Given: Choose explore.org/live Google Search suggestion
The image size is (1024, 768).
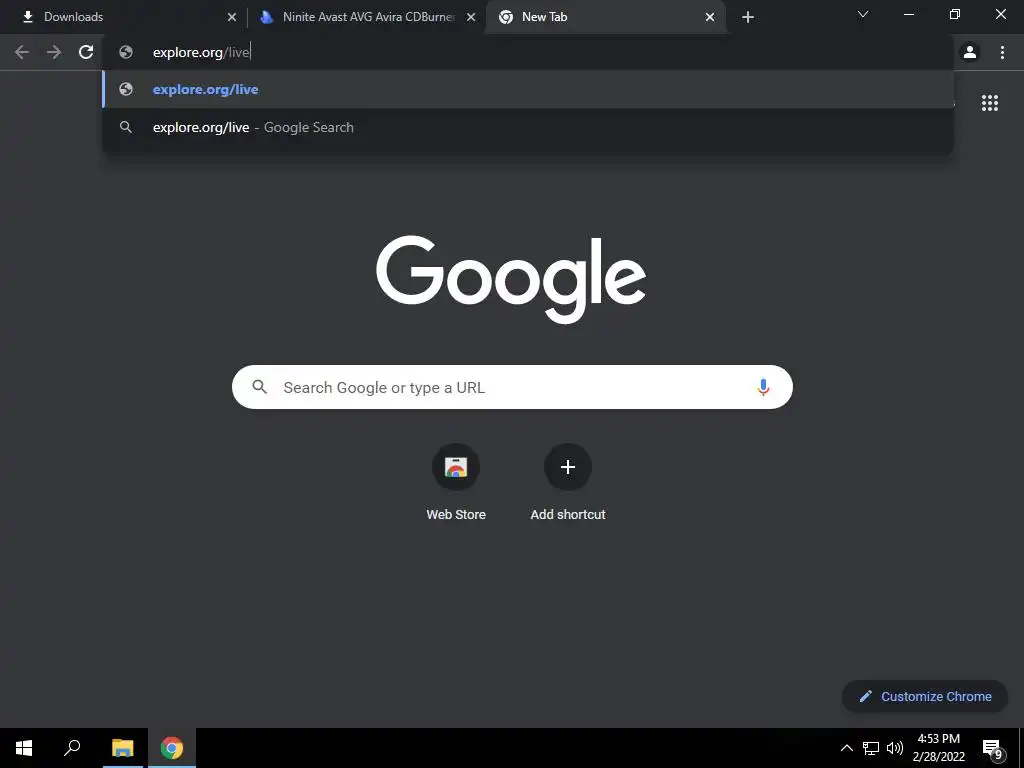Looking at the screenshot, I should click(x=528, y=127).
